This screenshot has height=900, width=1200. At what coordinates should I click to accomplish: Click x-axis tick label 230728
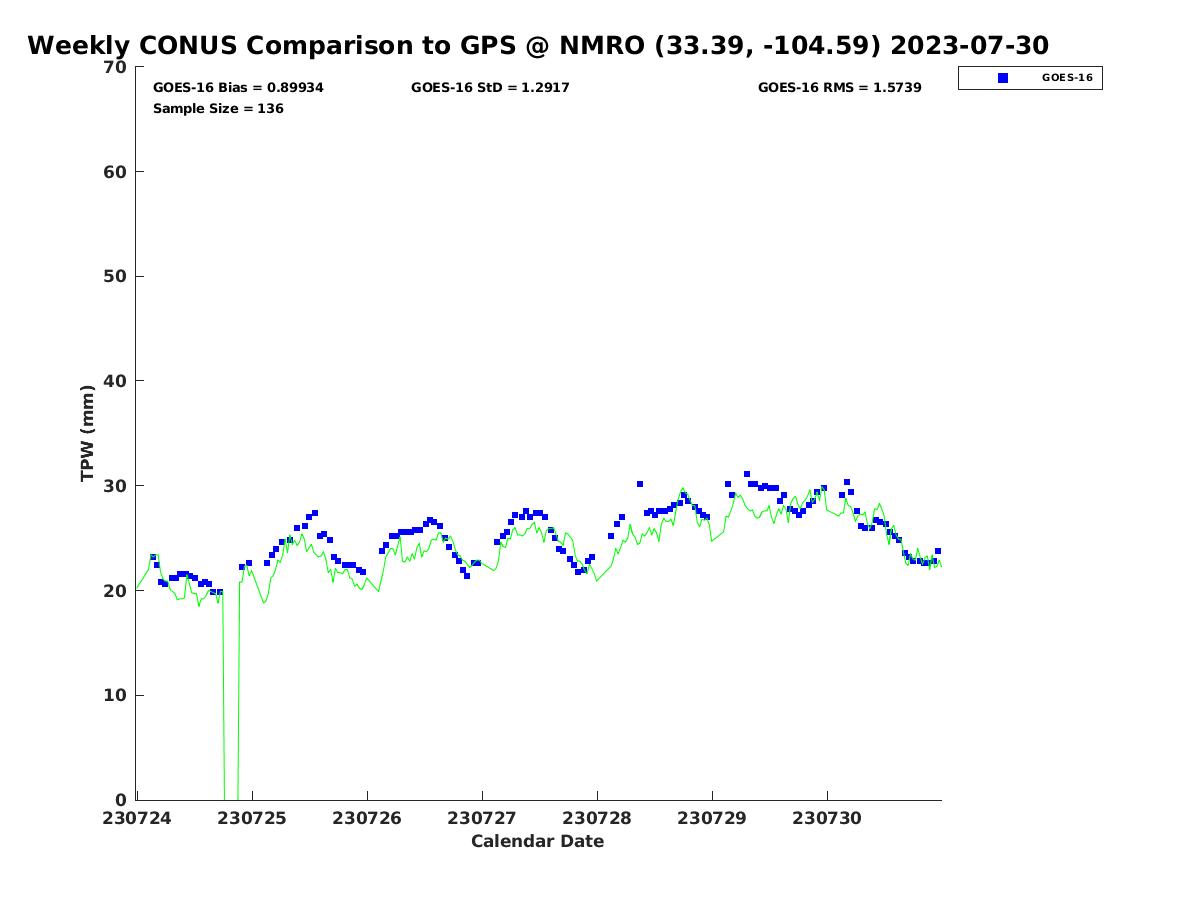[x=597, y=818]
